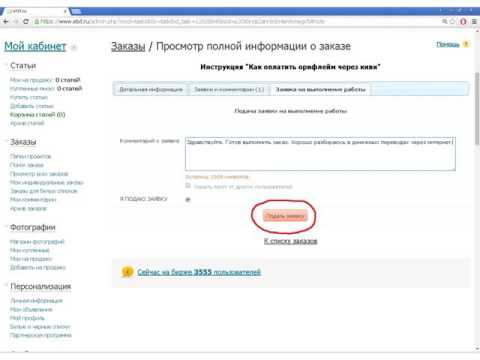Click the Статьи section heading
Screen dimensions: 480x360
[23, 66]
